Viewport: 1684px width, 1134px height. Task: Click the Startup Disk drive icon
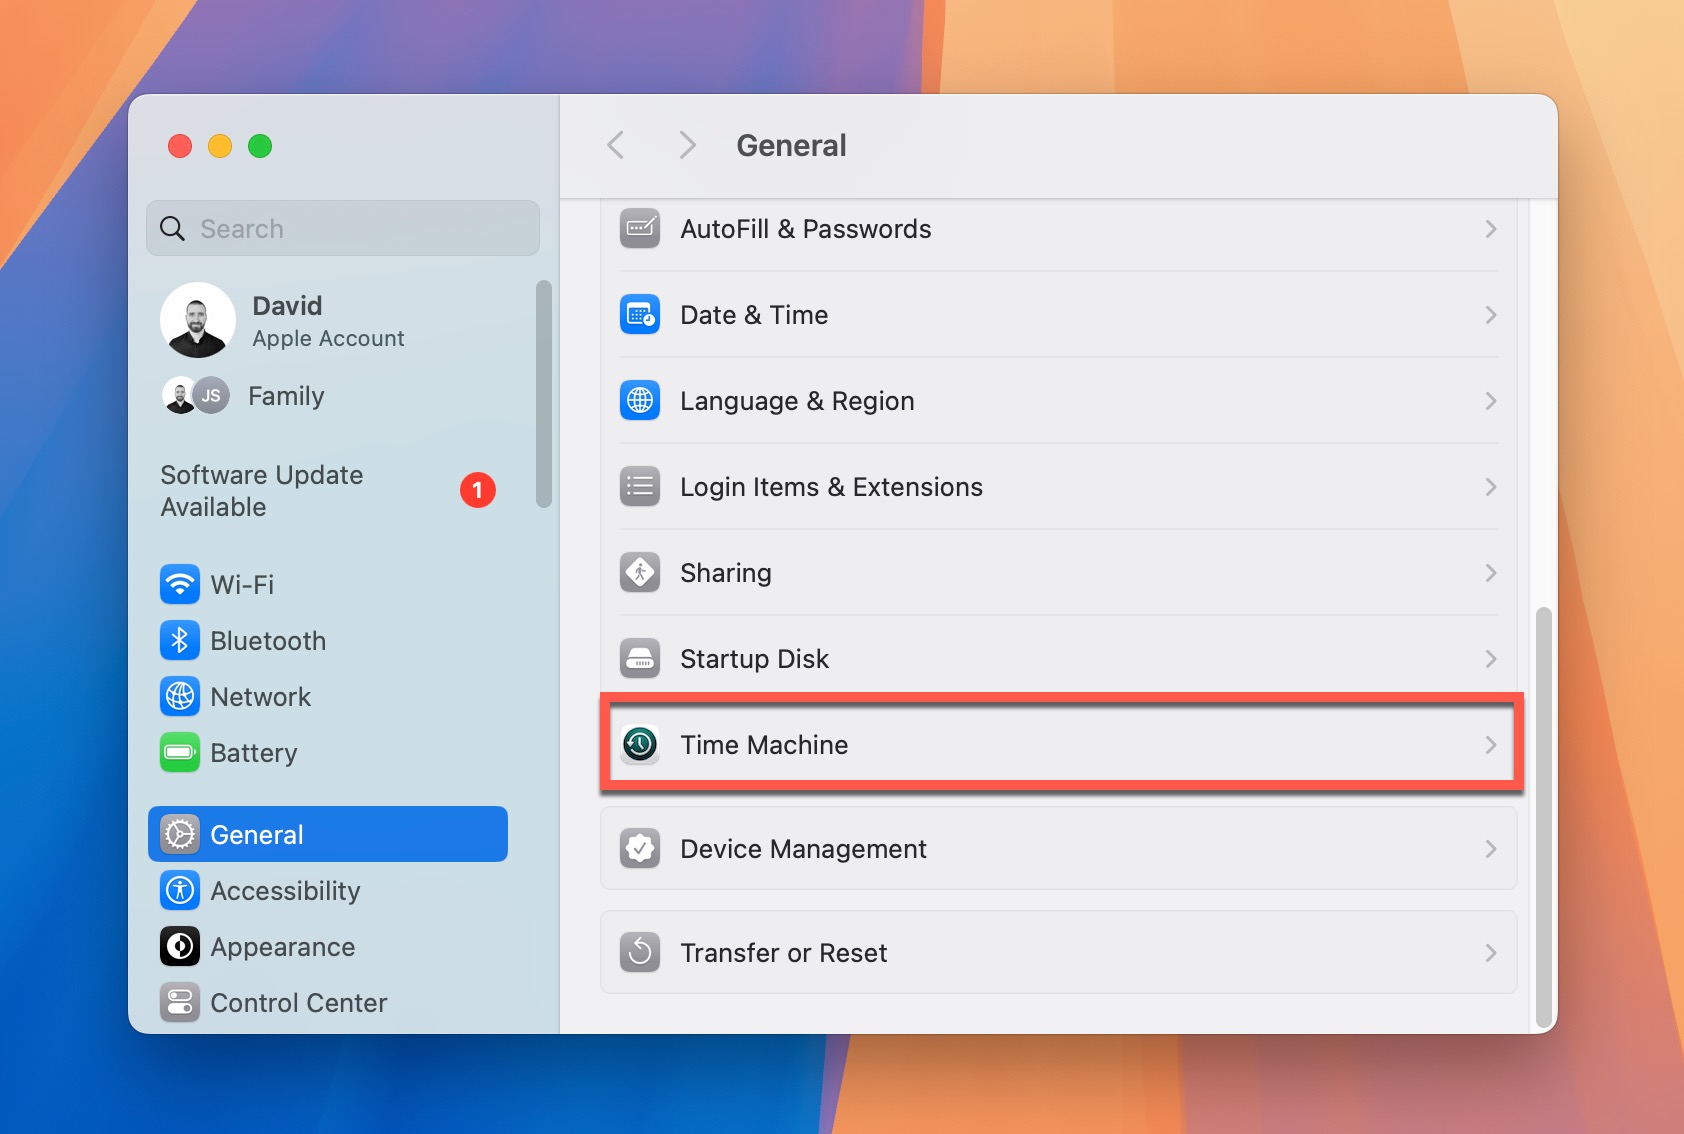pyautogui.click(x=640, y=659)
